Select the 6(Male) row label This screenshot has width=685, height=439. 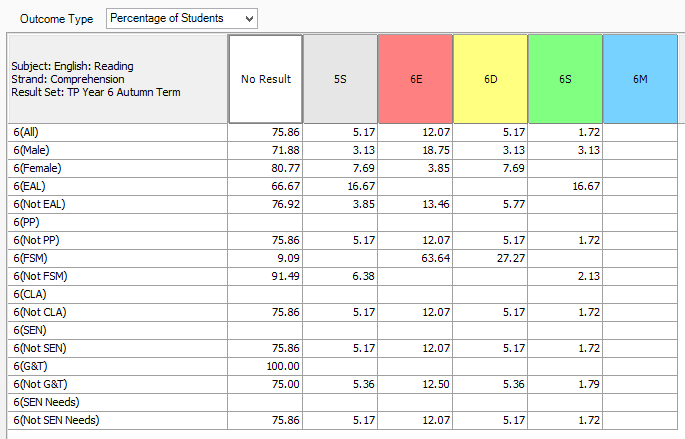pyautogui.click(x=118, y=150)
